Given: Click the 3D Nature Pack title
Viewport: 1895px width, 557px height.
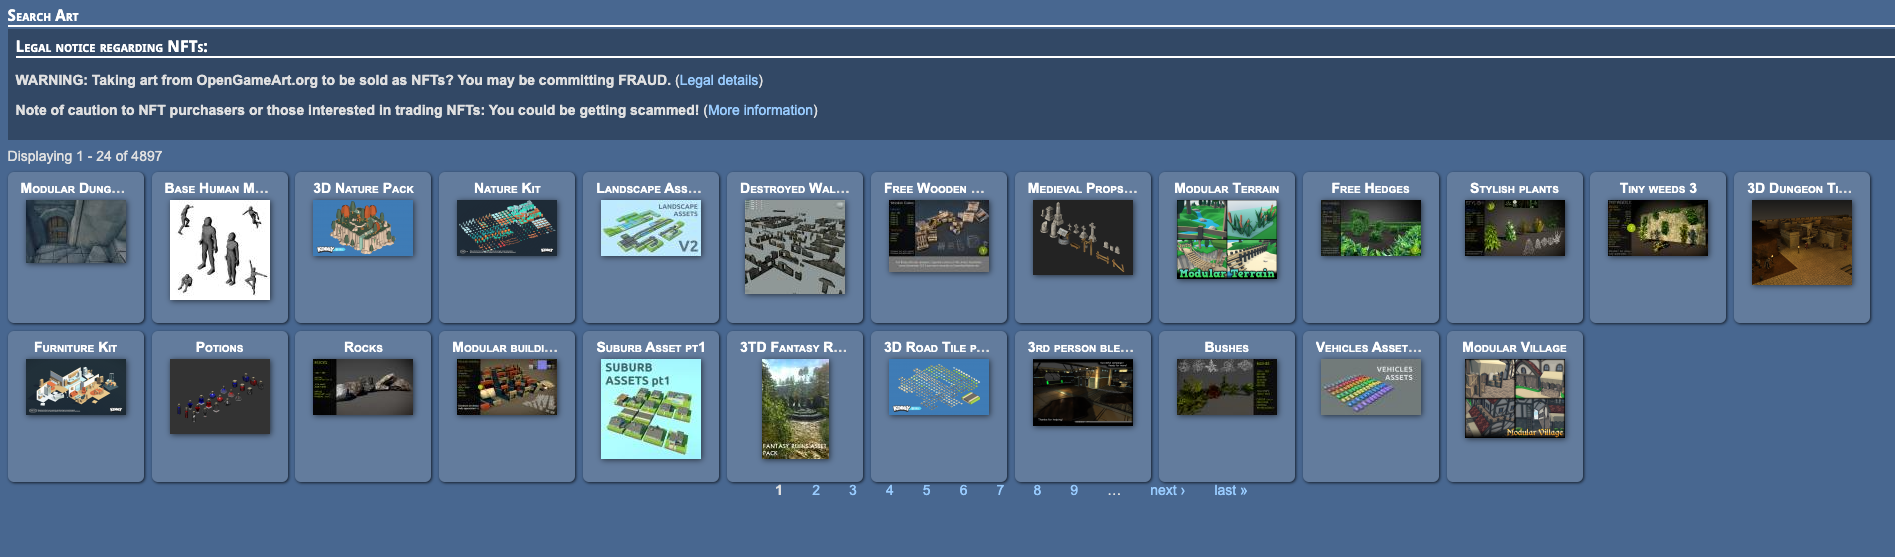Looking at the screenshot, I should [363, 188].
